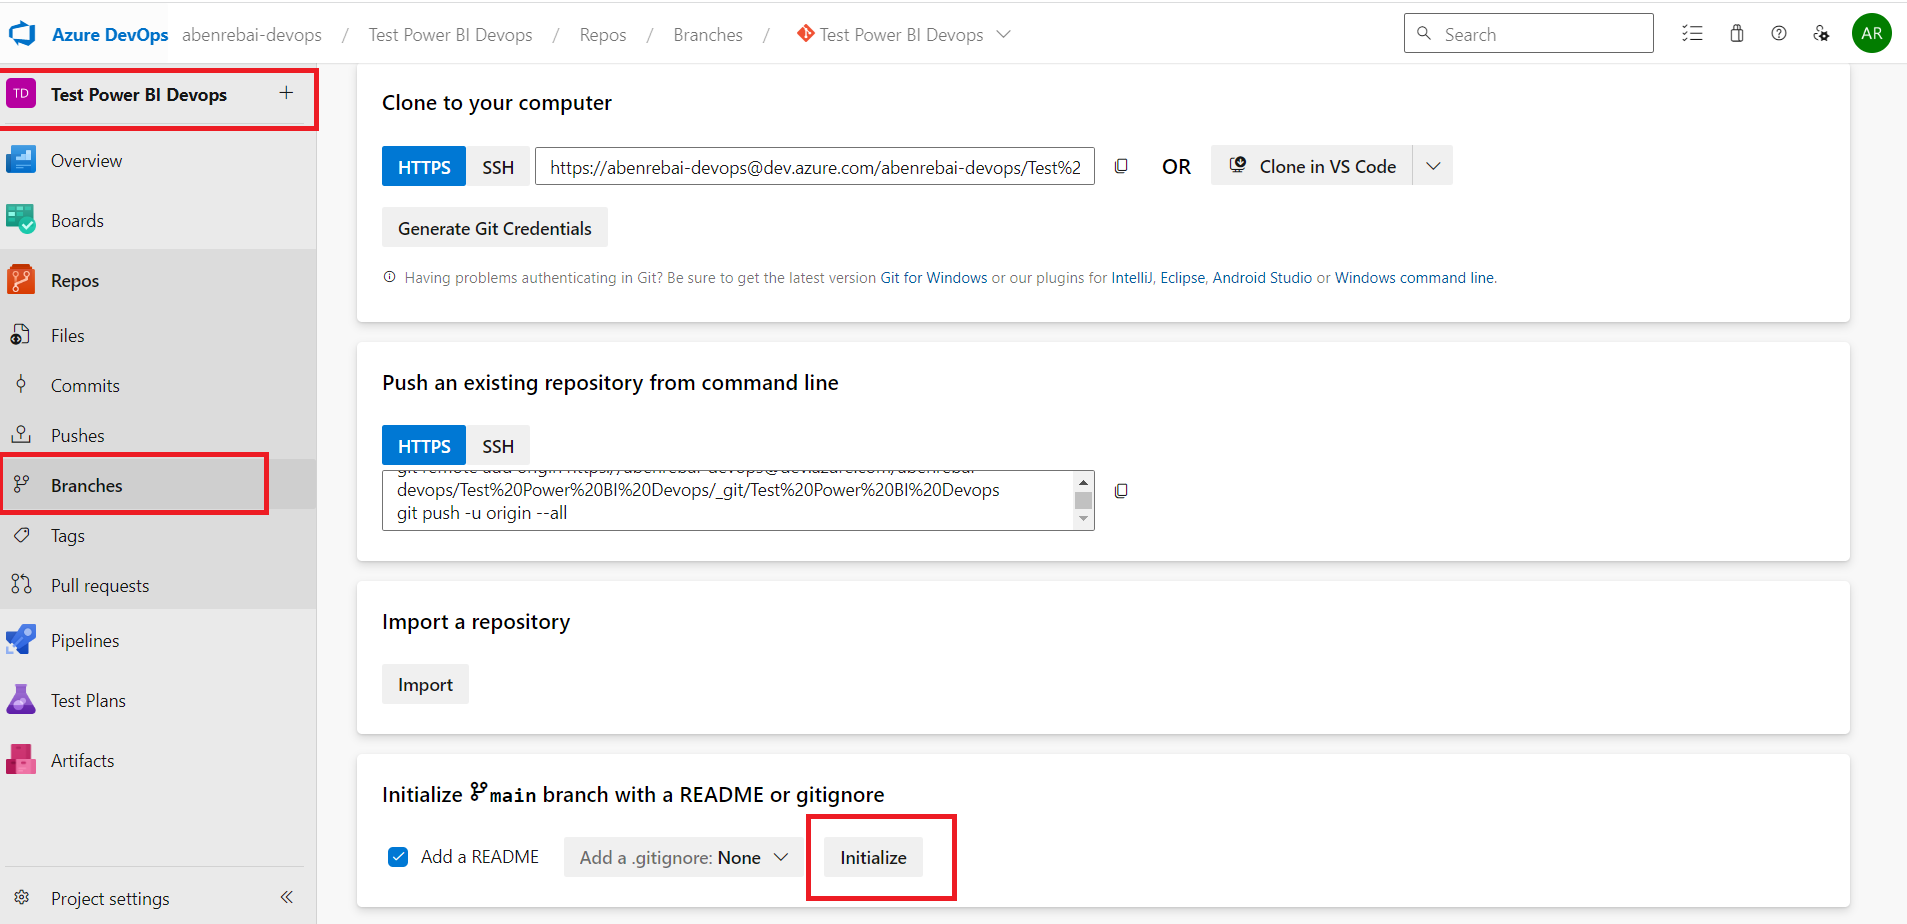This screenshot has height=924, width=1907.
Task: Open the Help question mark icon
Action: coord(1779,33)
